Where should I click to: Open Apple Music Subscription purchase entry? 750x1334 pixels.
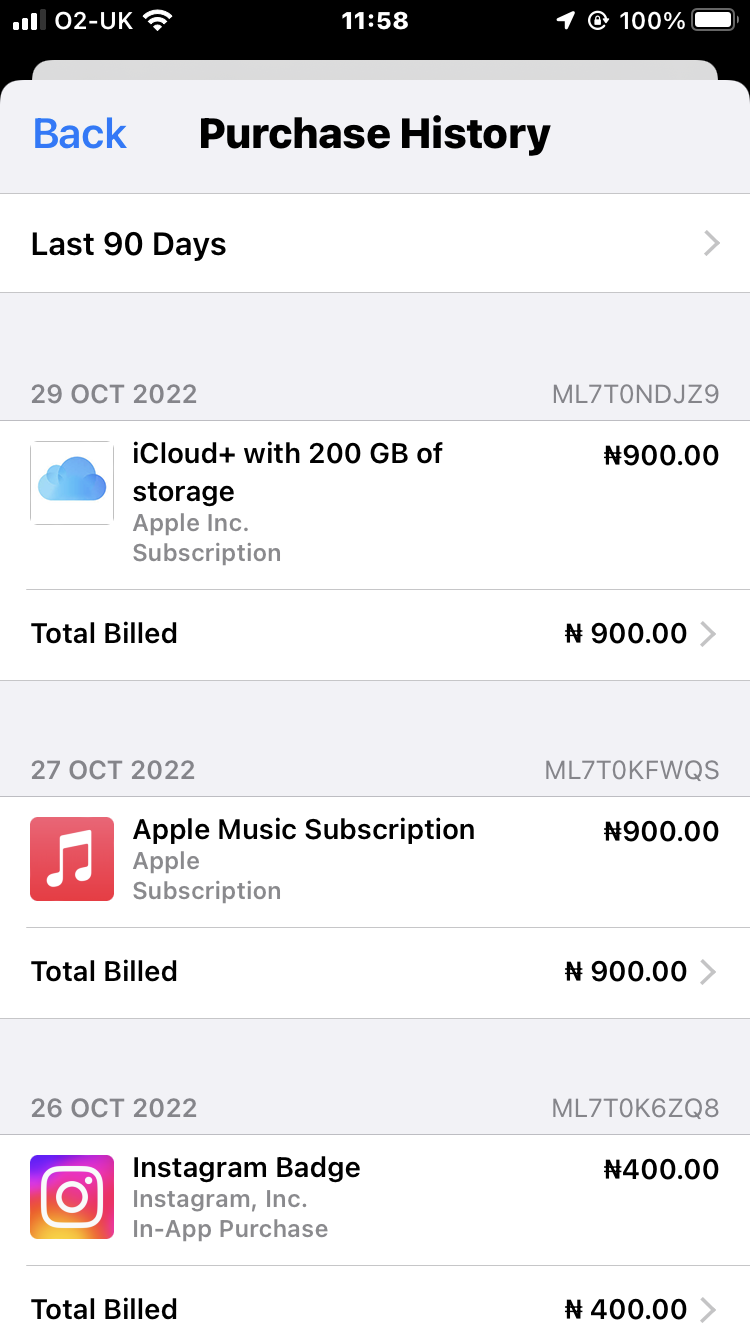coord(304,830)
